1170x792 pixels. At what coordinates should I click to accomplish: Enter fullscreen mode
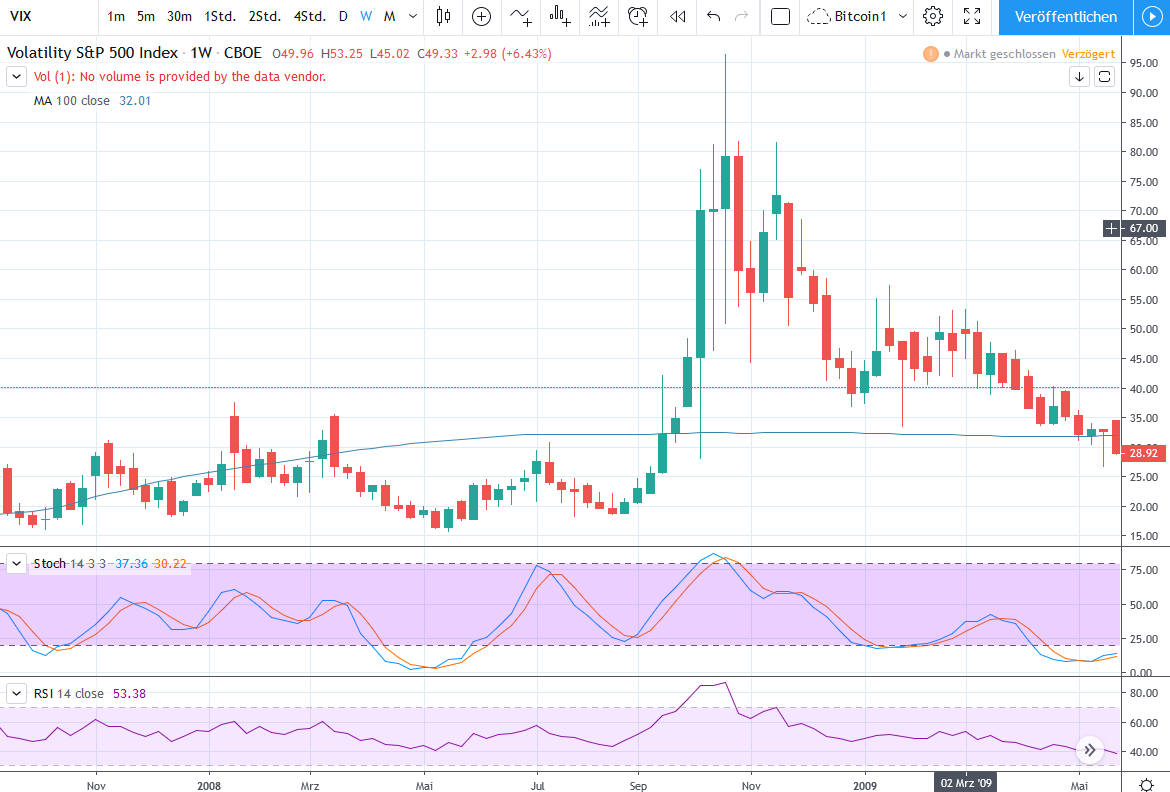972,16
